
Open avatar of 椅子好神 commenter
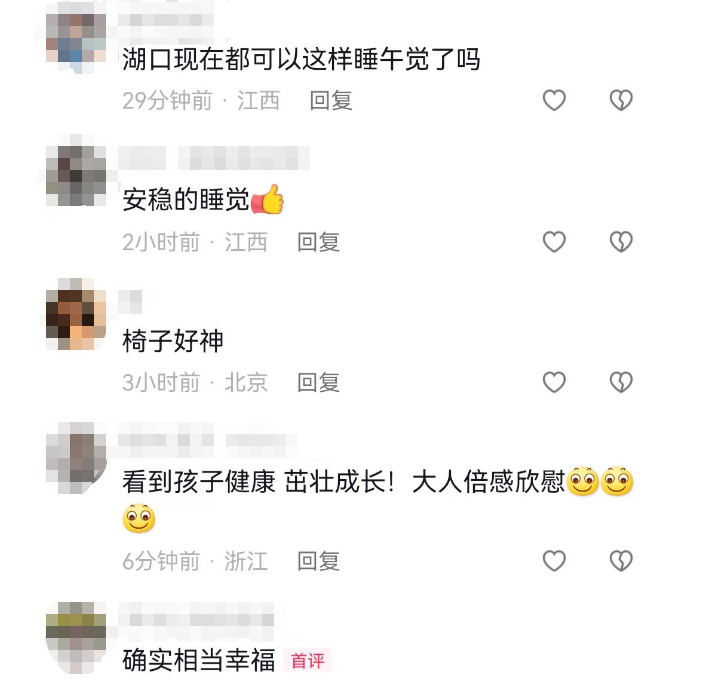point(76,319)
